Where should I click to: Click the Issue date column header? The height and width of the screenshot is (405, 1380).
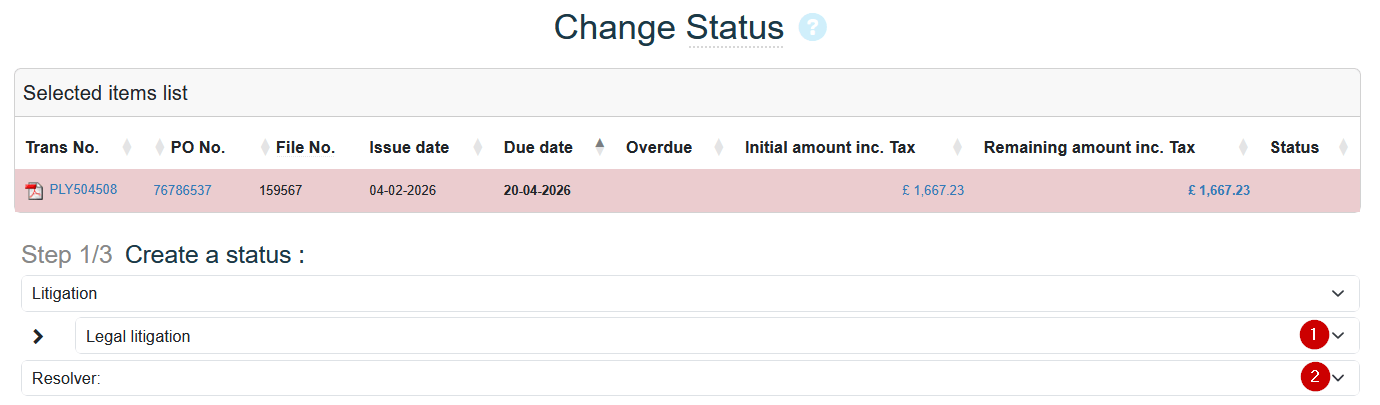[x=409, y=148]
